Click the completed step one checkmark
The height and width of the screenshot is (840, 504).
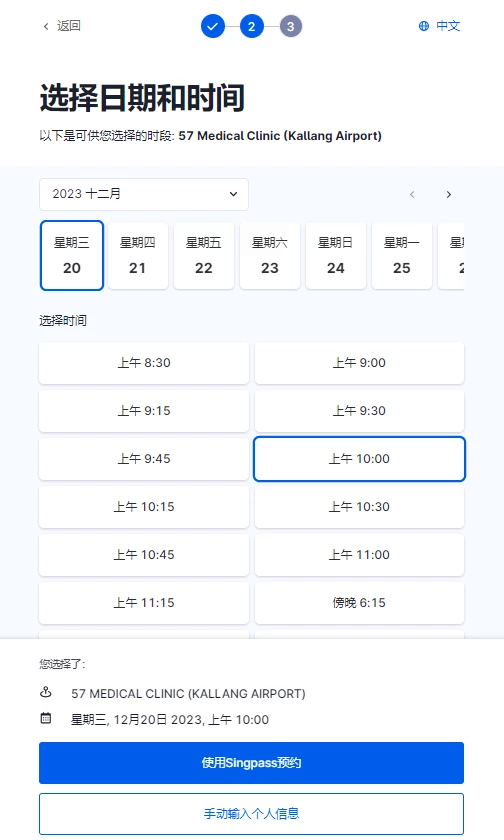(213, 26)
